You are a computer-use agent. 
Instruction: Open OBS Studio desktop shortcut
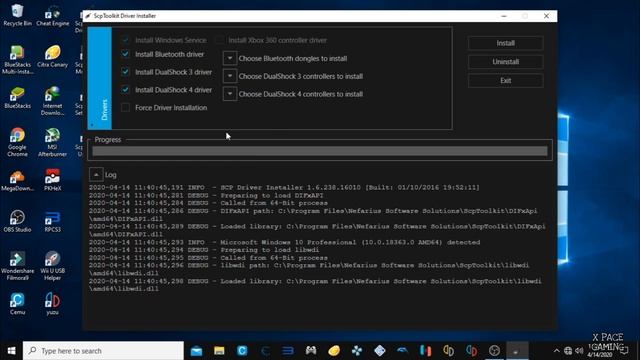point(17,221)
